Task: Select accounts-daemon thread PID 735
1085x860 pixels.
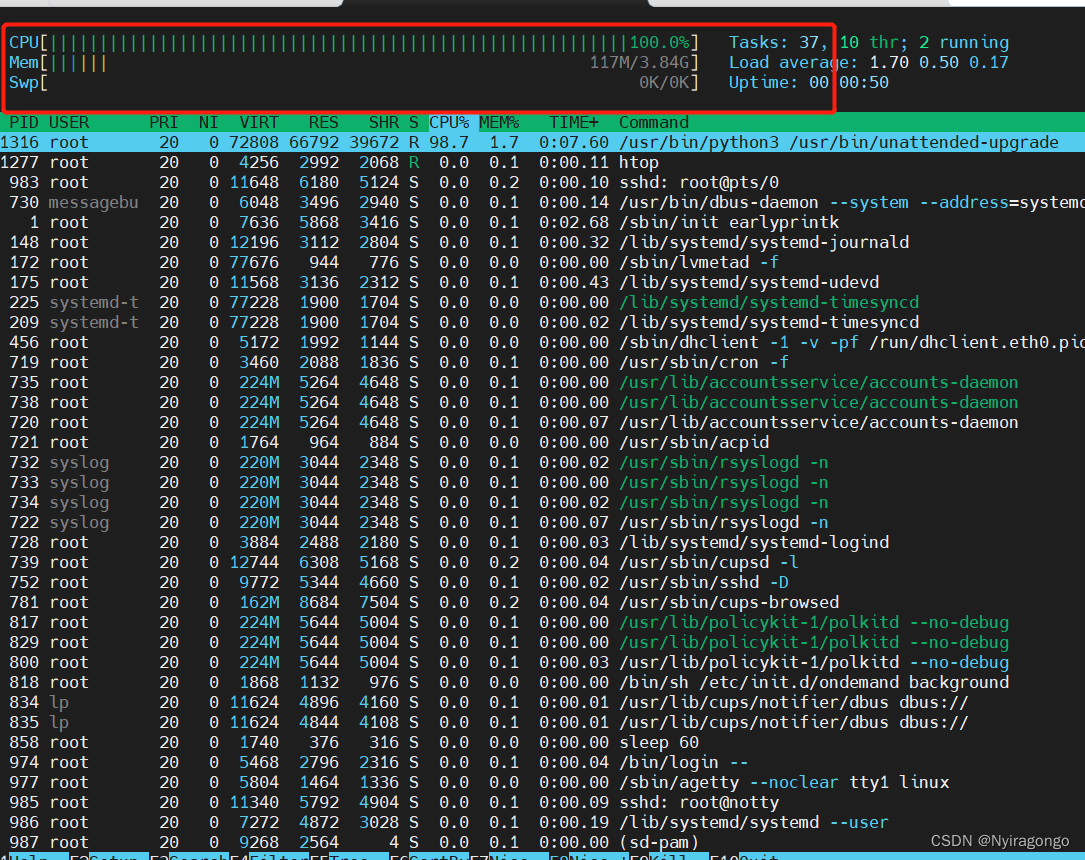Action: pos(542,383)
